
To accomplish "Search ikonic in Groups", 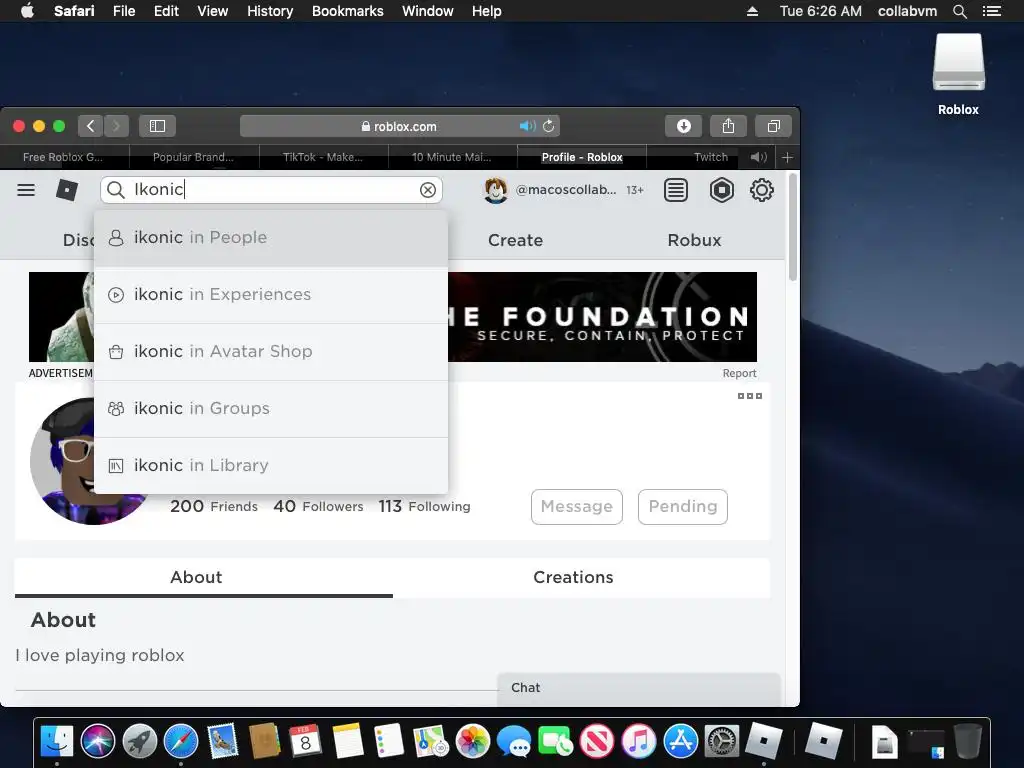I will 271,408.
